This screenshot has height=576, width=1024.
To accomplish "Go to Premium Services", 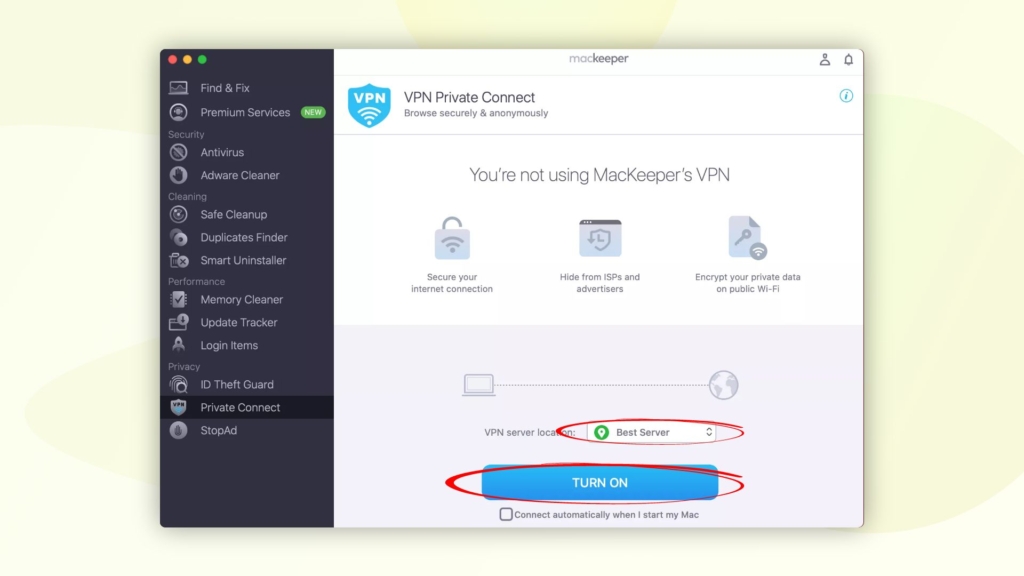I will [247, 112].
